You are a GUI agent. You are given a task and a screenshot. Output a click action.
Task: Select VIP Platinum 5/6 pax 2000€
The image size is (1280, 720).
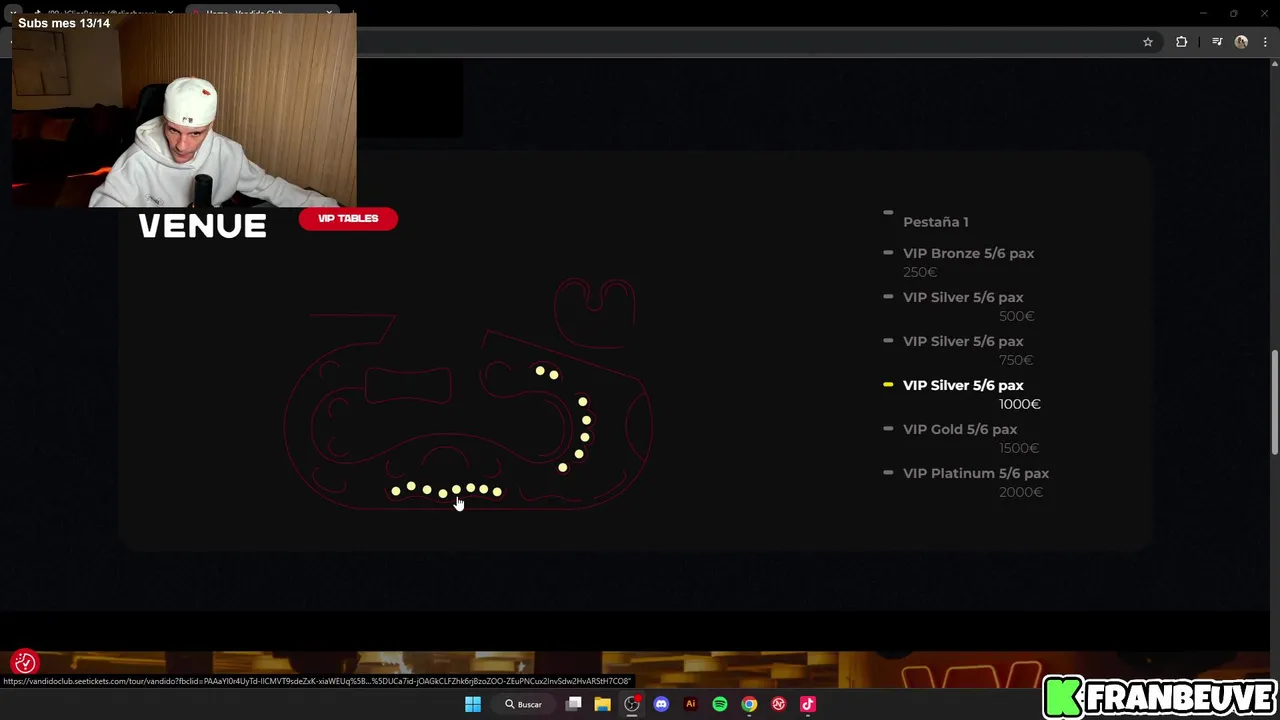[966, 482]
